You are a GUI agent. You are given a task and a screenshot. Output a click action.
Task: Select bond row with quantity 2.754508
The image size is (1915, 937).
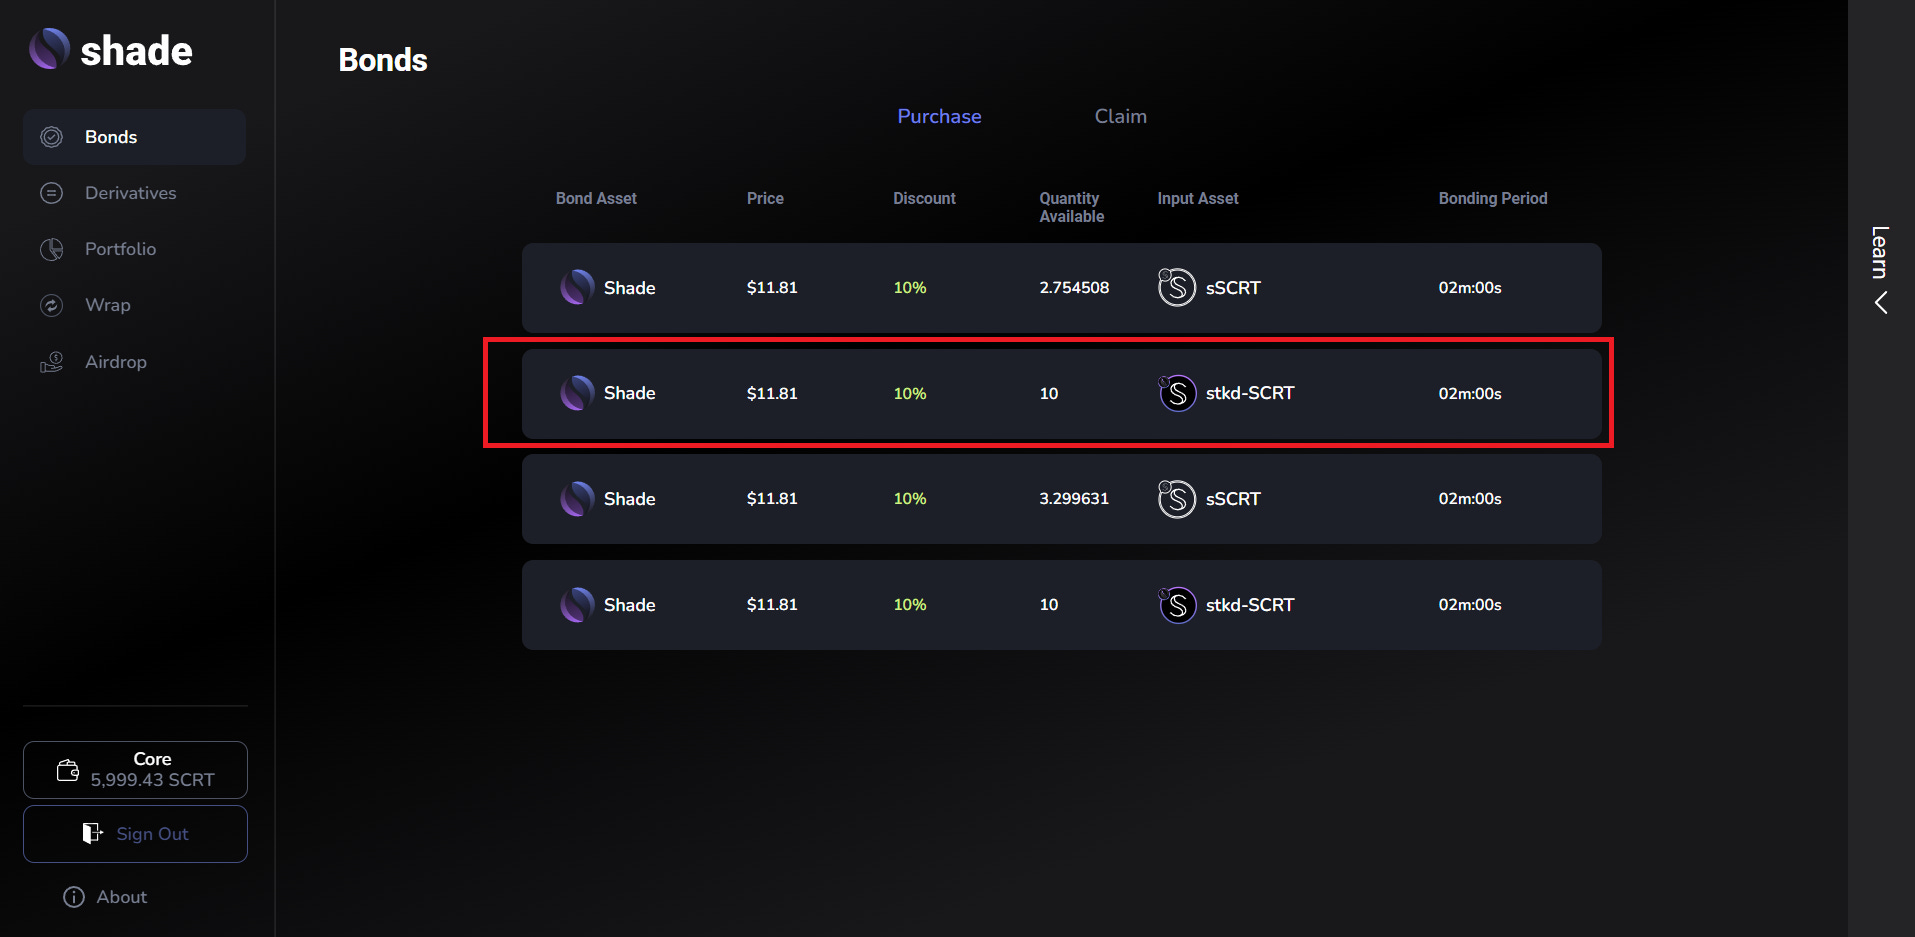point(1061,288)
